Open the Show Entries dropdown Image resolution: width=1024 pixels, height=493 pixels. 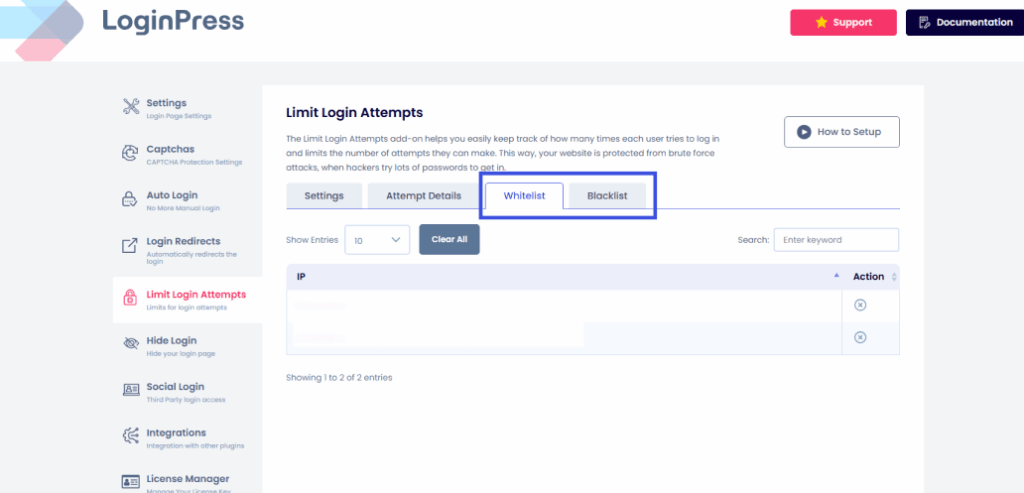point(377,240)
